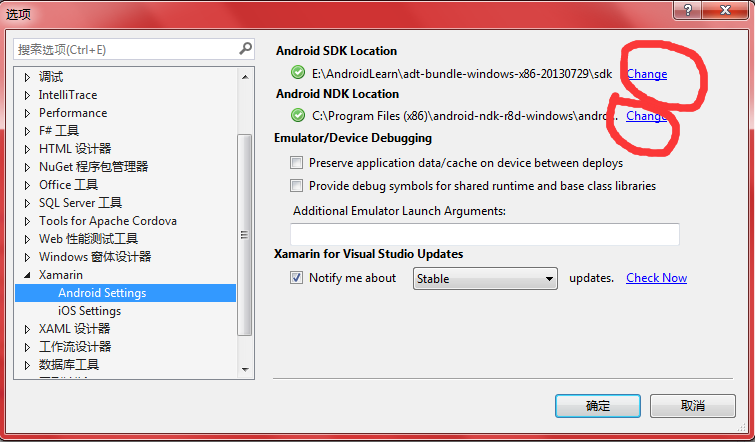Click tree scrollbar up arrow
The image size is (755, 442).
pos(245,77)
